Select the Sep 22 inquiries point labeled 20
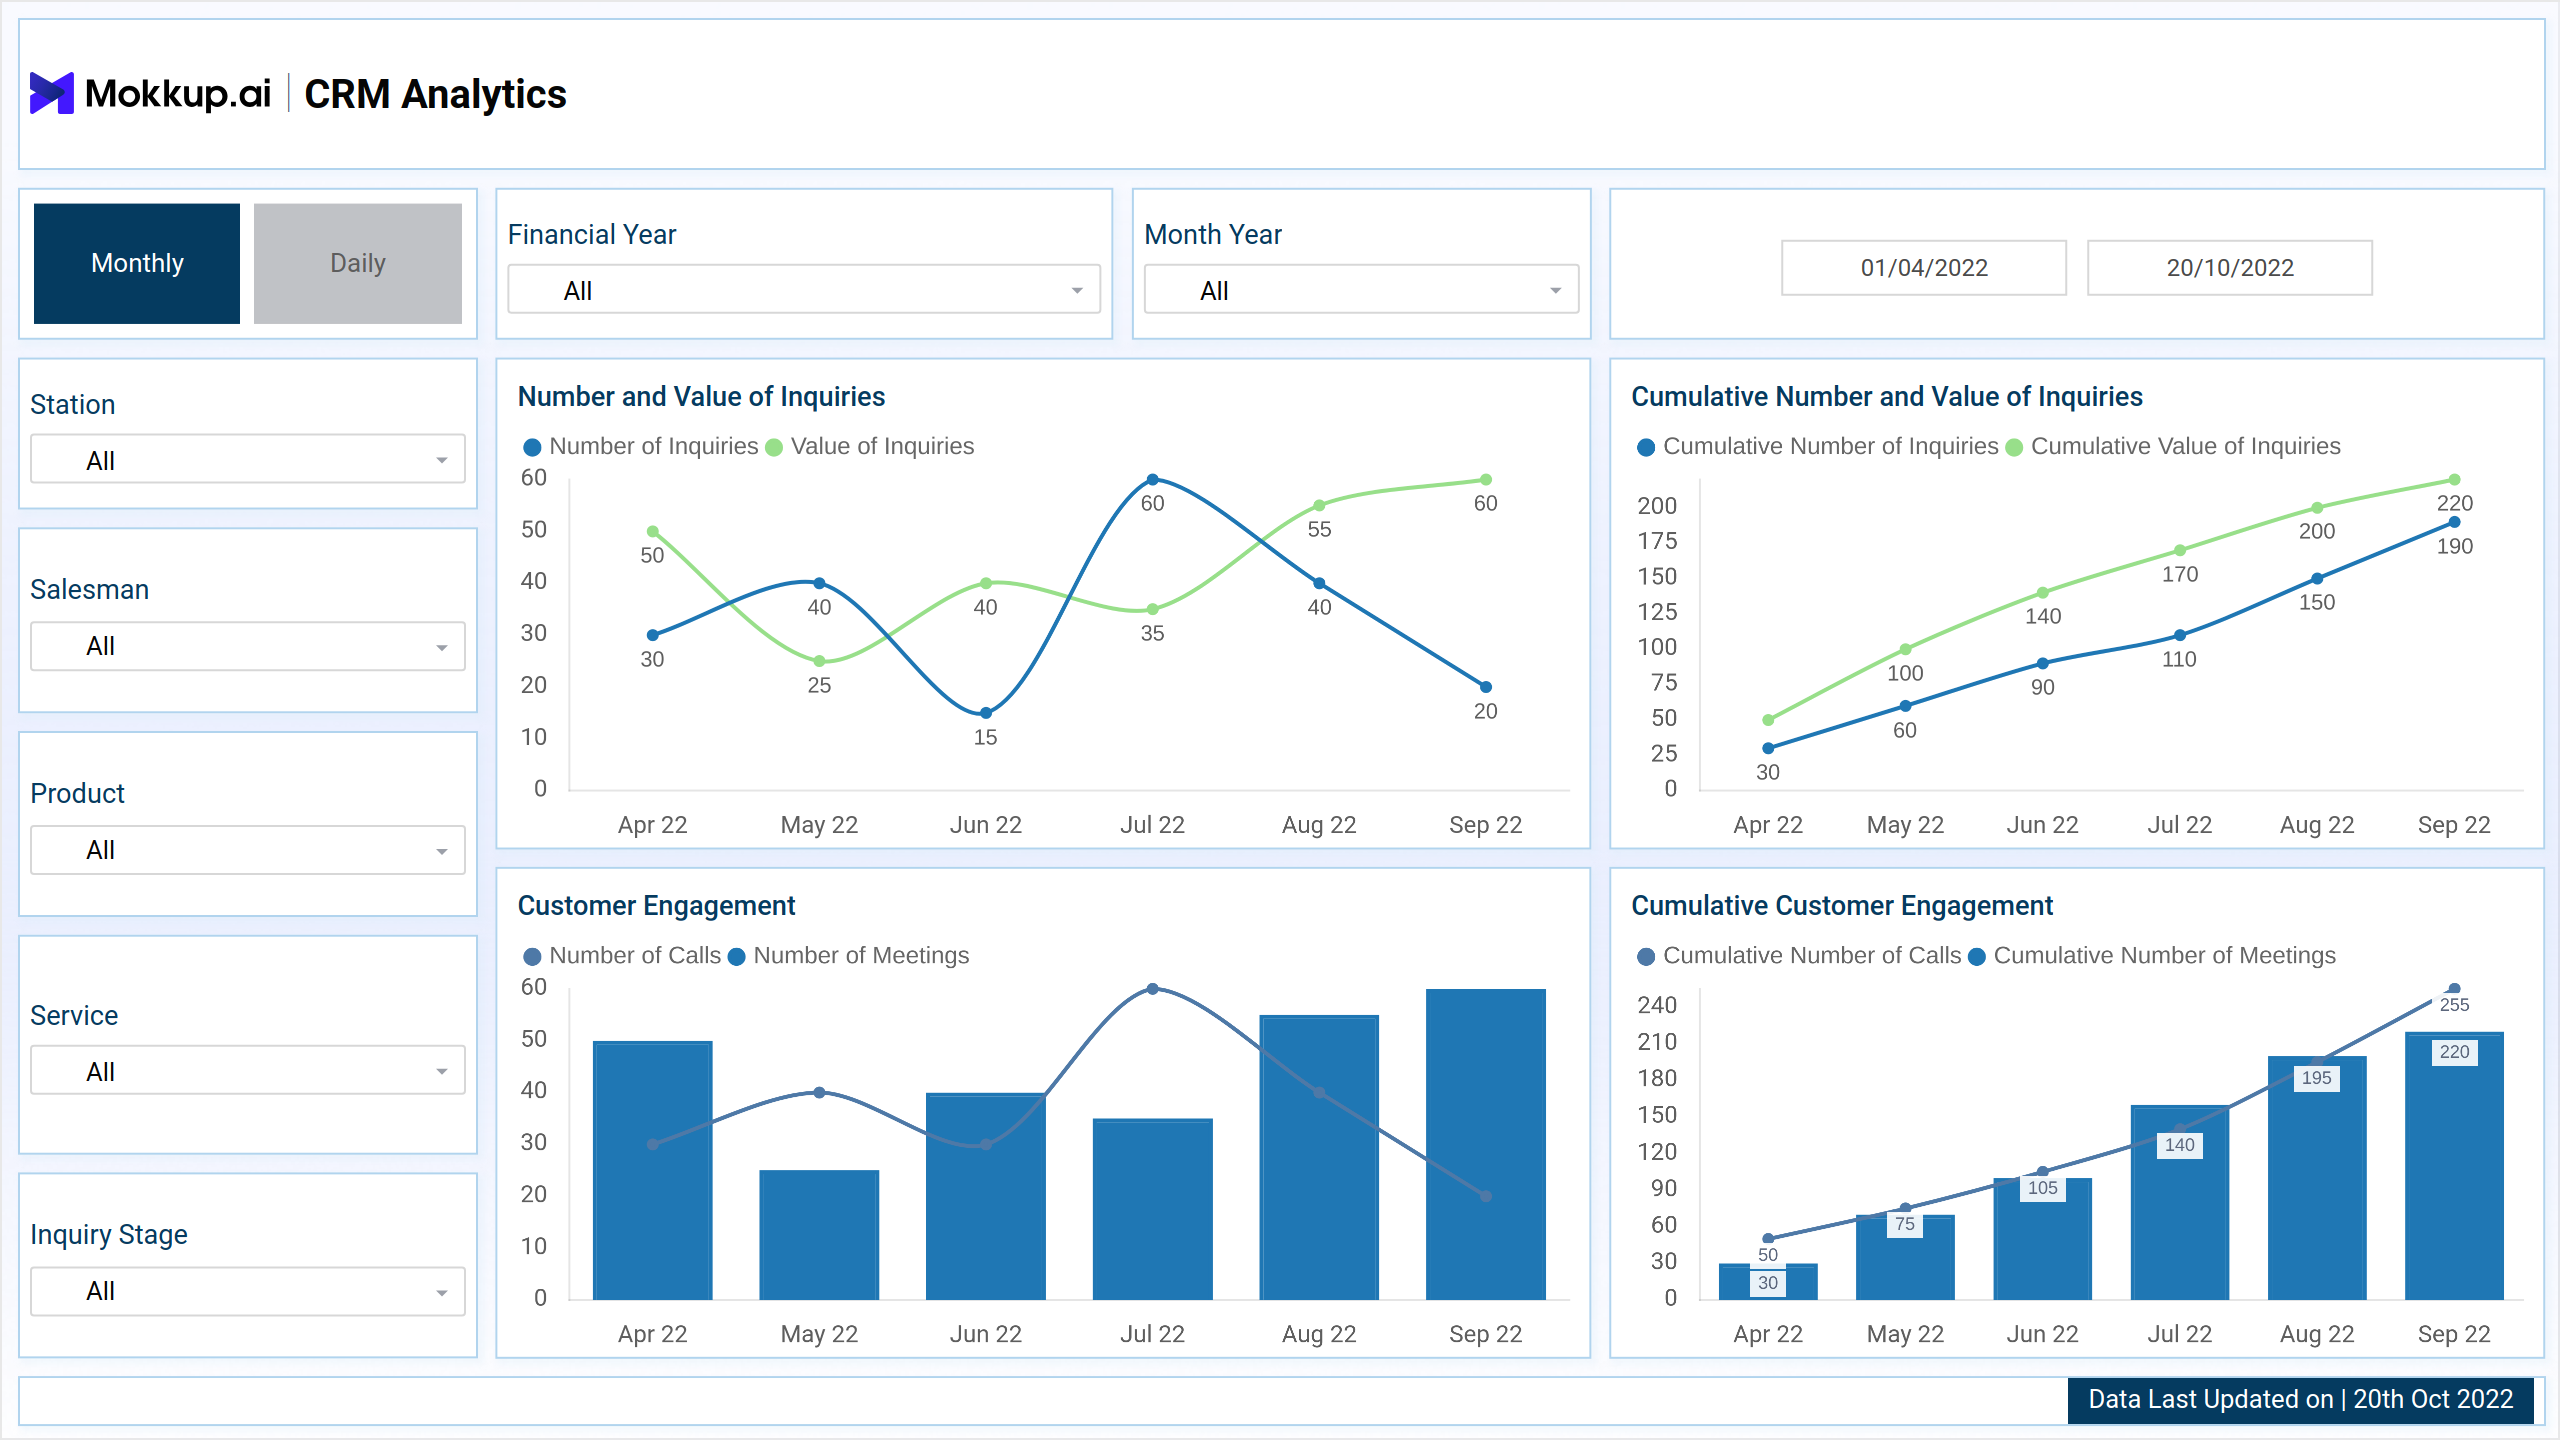The width and height of the screenshot is (2560, 1440). click(x=1486, y=687)
